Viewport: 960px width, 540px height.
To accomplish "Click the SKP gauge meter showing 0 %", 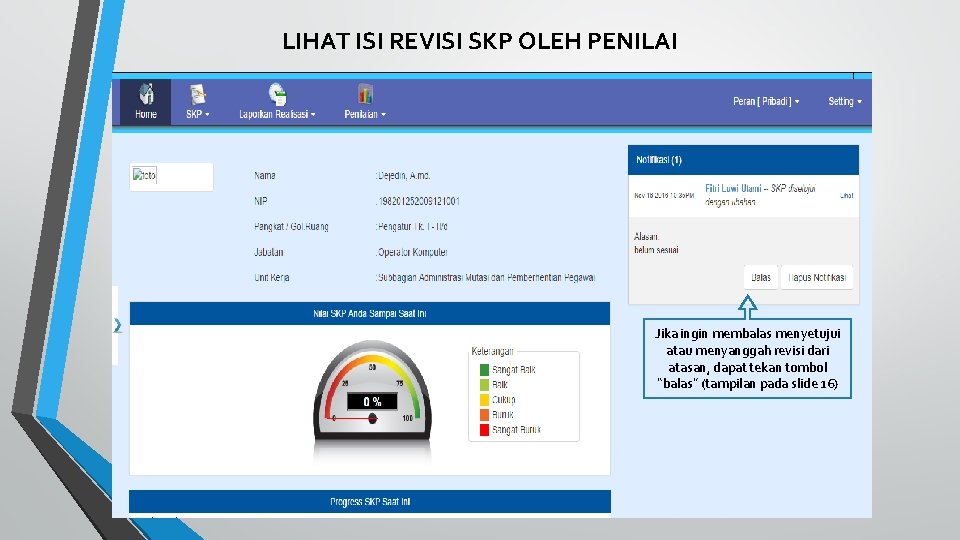I will pyautogui.click(x=372, y=391).
